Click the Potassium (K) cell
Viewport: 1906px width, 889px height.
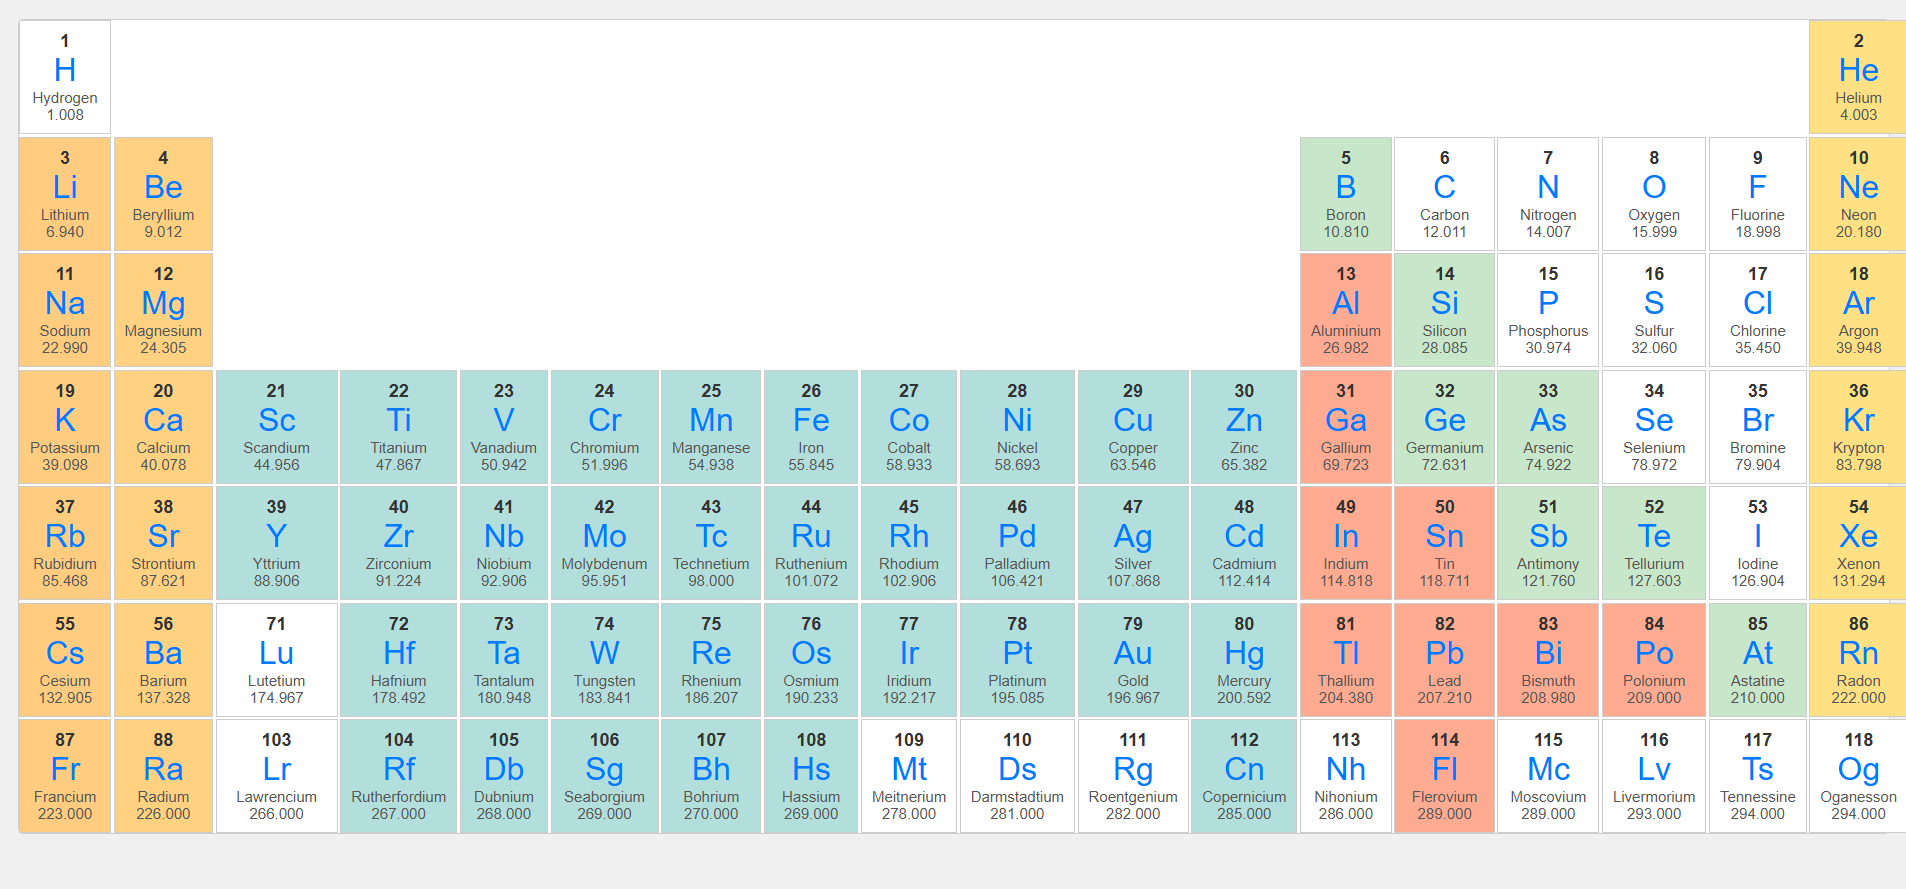pos(65,427)
